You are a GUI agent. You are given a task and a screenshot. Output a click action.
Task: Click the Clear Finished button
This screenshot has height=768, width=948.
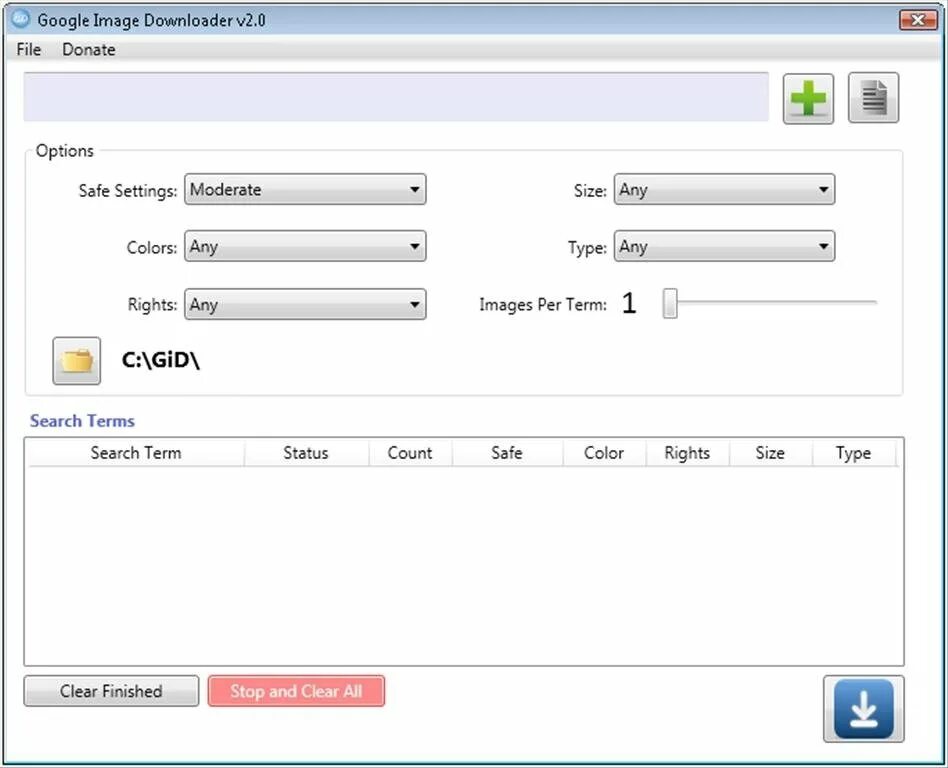pos(111,691)
